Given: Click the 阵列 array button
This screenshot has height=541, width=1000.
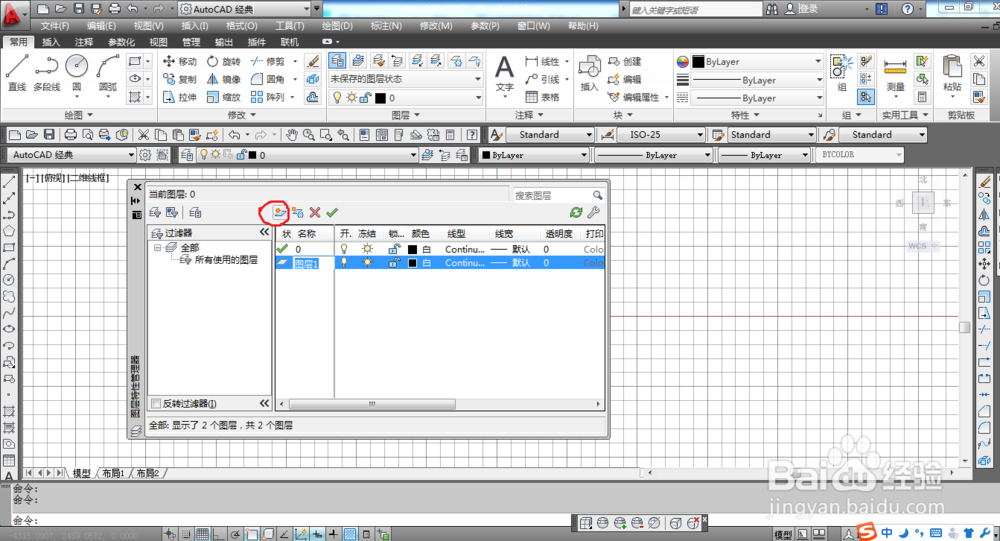Looking at the screenshot, I should pyautogui.click(x=268, y=97).
